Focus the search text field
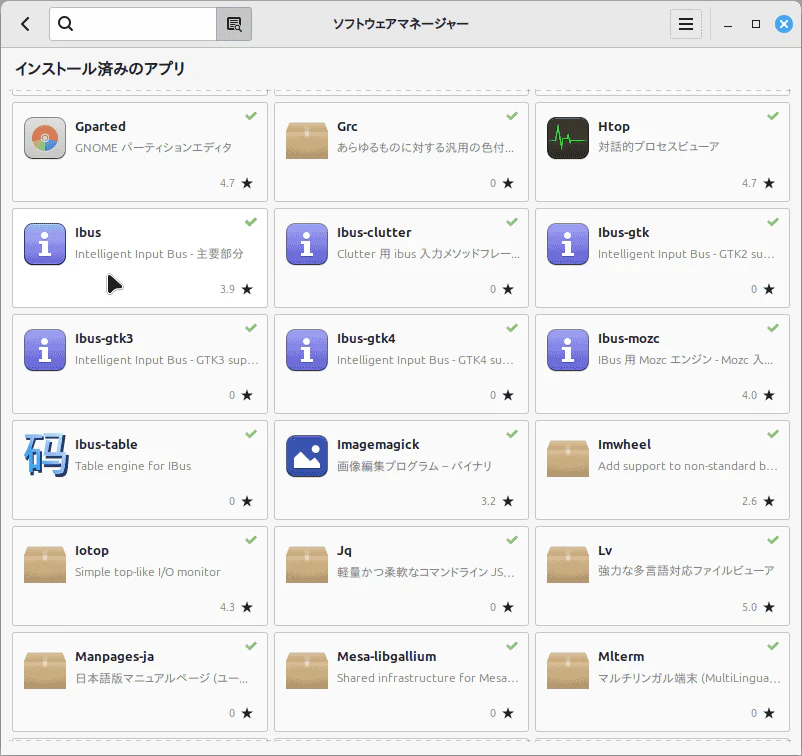This screenshot has height=756, width=802. tap(133, 24)
